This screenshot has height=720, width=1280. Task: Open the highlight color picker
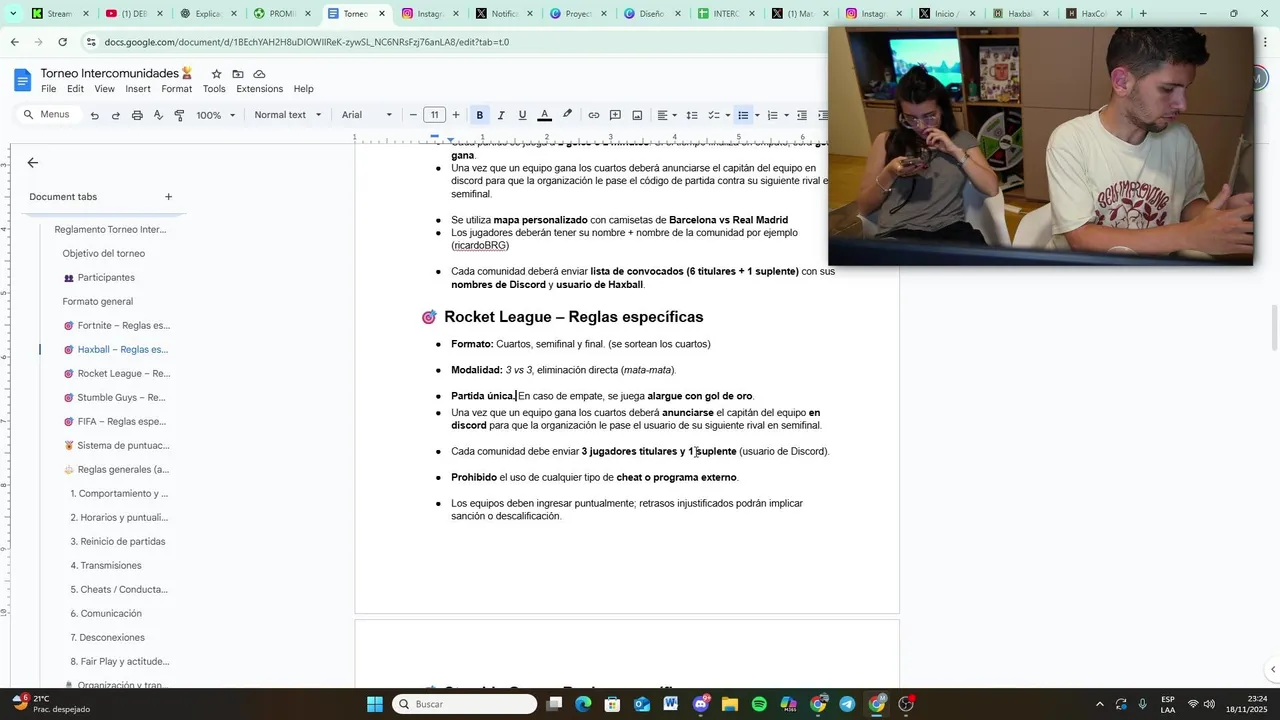[x=567, y=115]
